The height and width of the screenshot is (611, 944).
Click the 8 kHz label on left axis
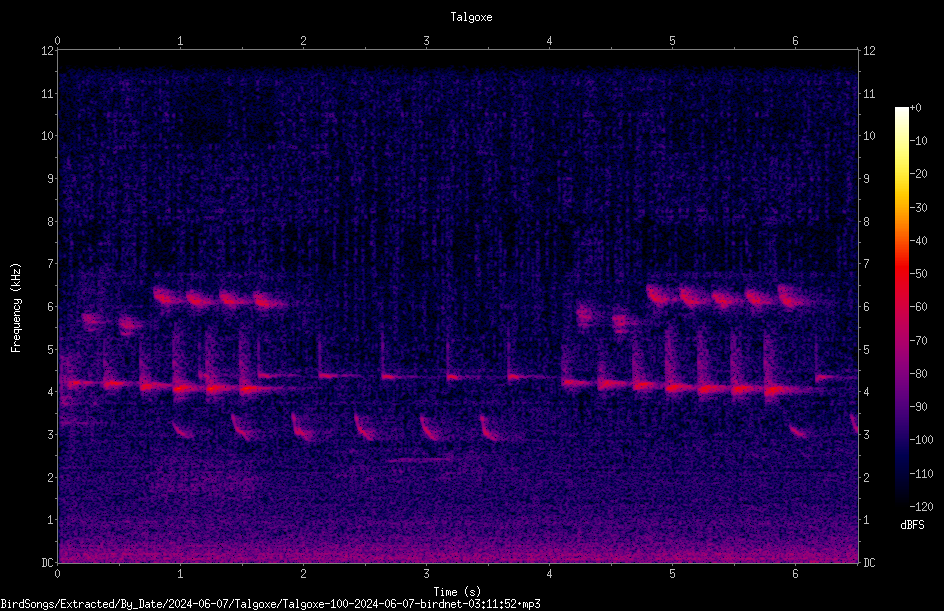pyautogui.click(x=50, y=222)
